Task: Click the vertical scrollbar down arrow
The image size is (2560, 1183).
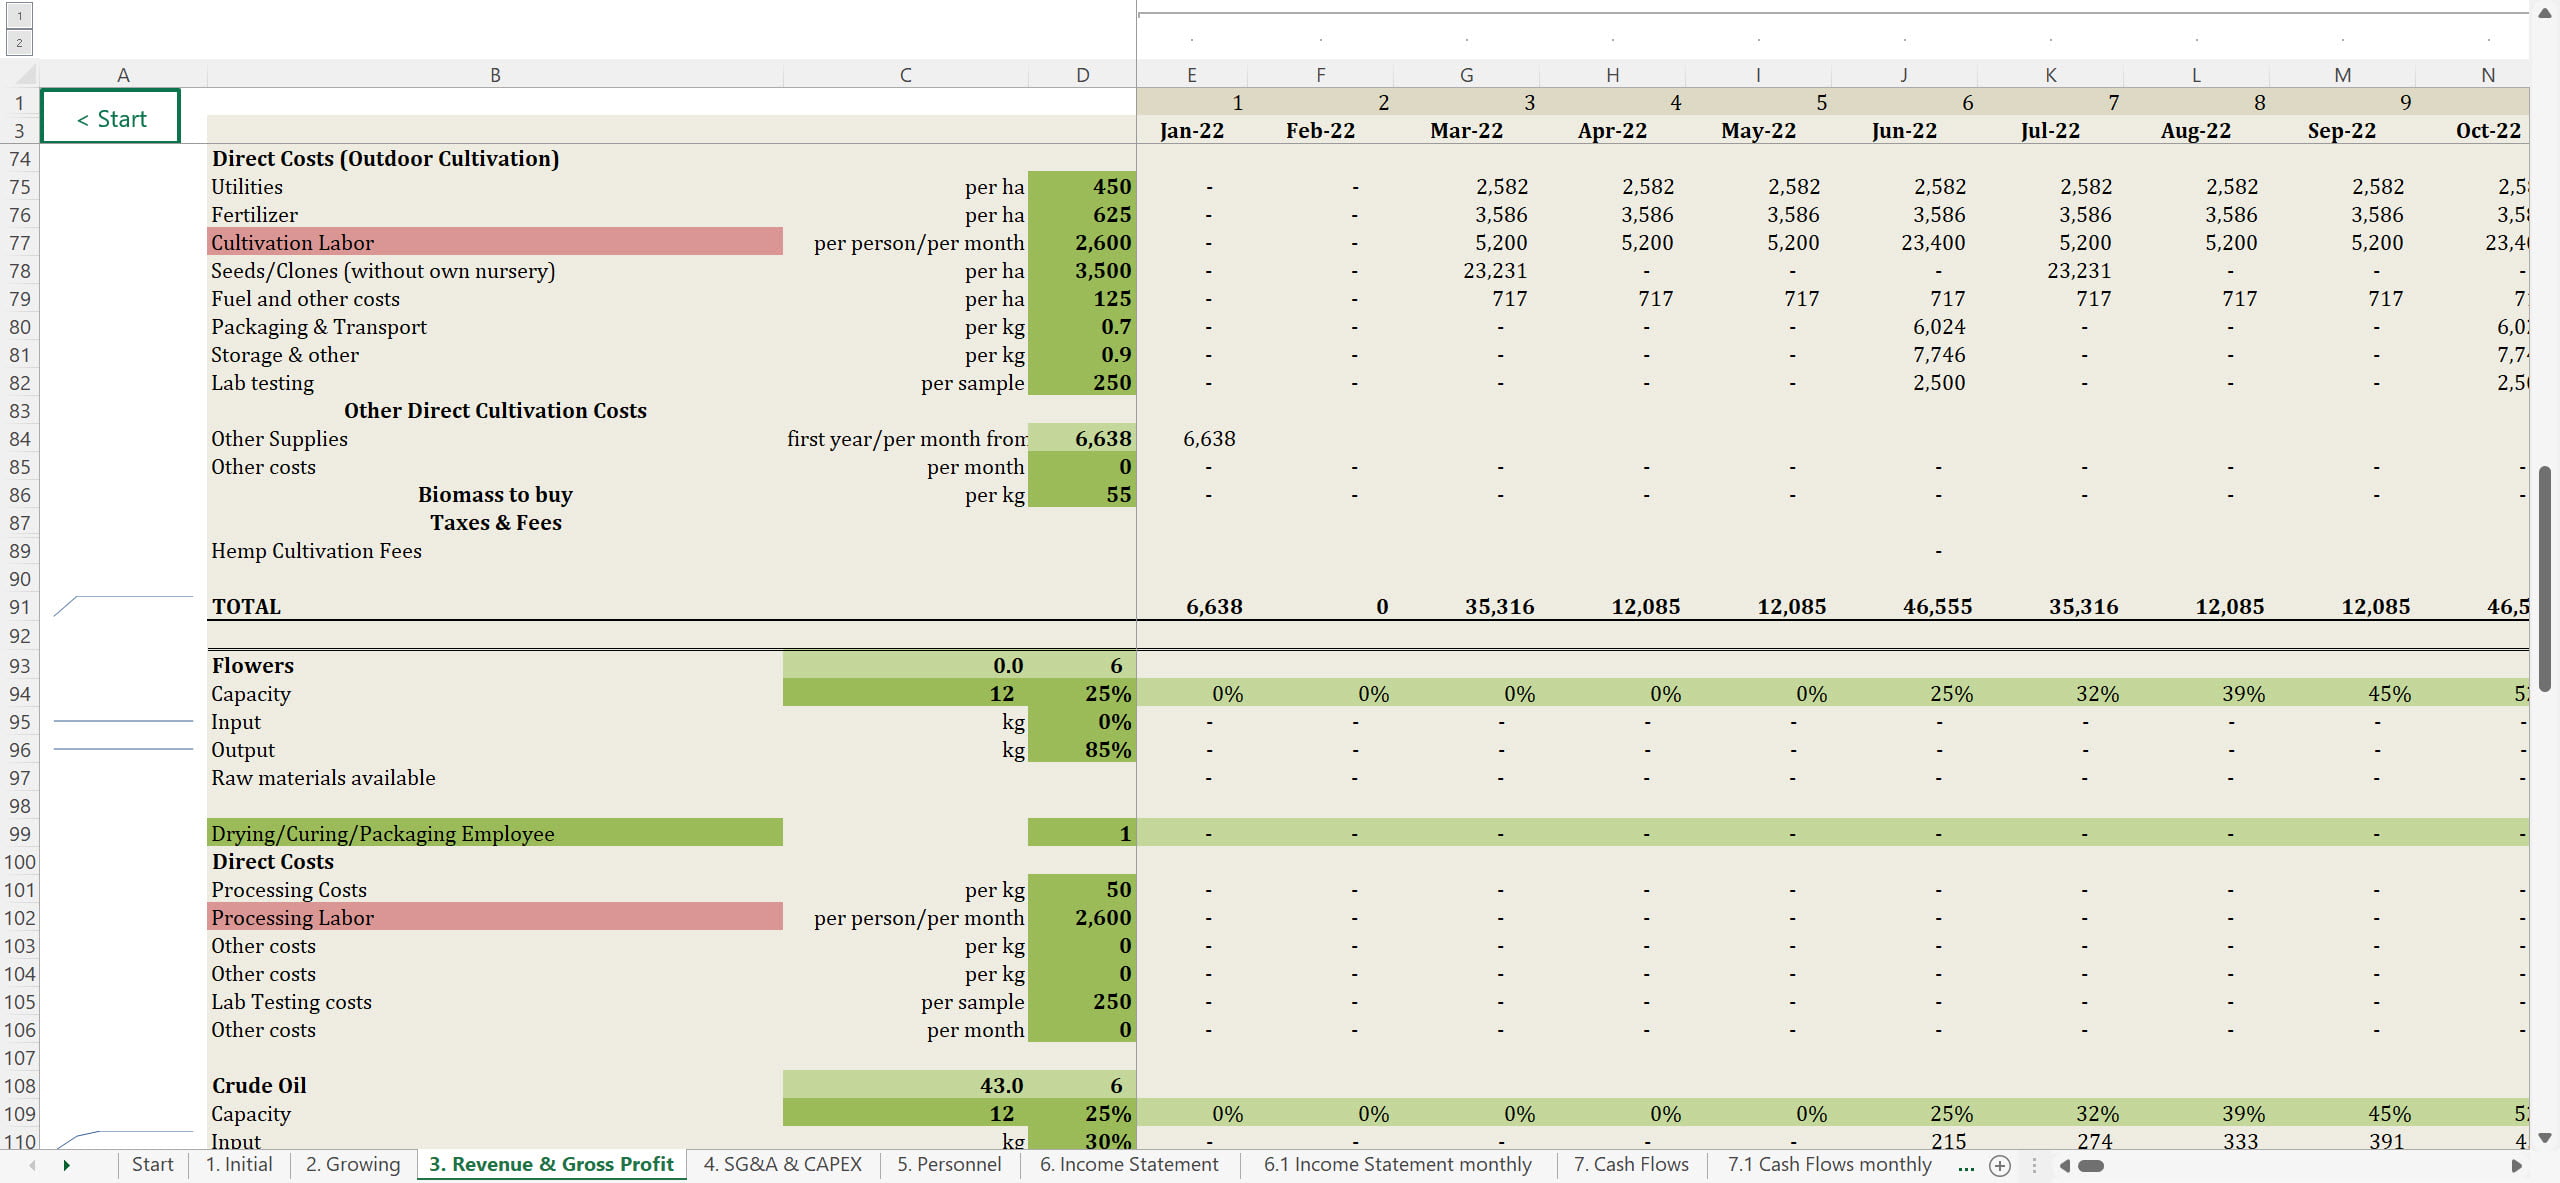Action: click(2545, 1138)
